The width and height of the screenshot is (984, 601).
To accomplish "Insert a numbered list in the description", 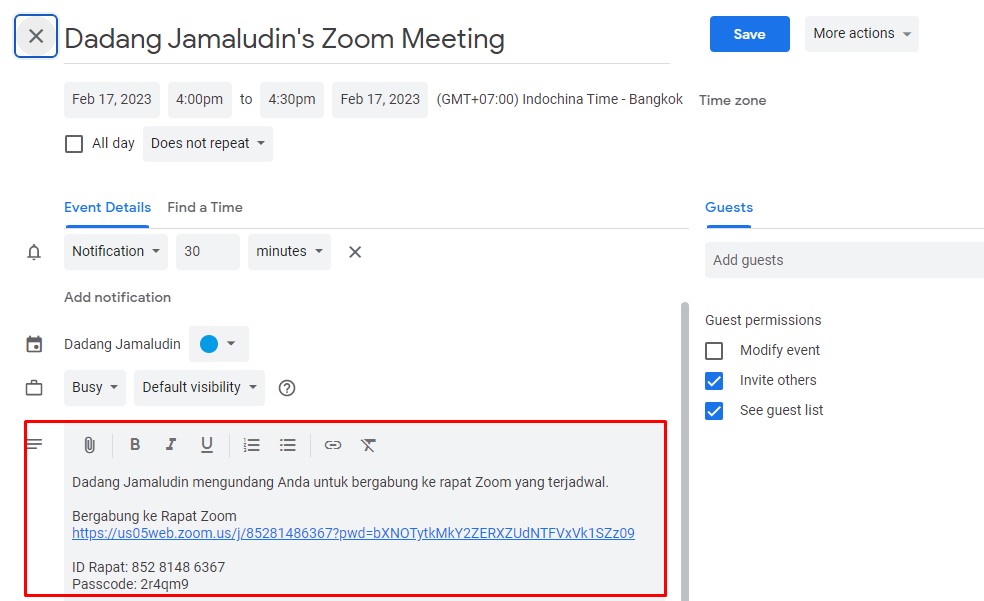I will click(x=251, y=444).
